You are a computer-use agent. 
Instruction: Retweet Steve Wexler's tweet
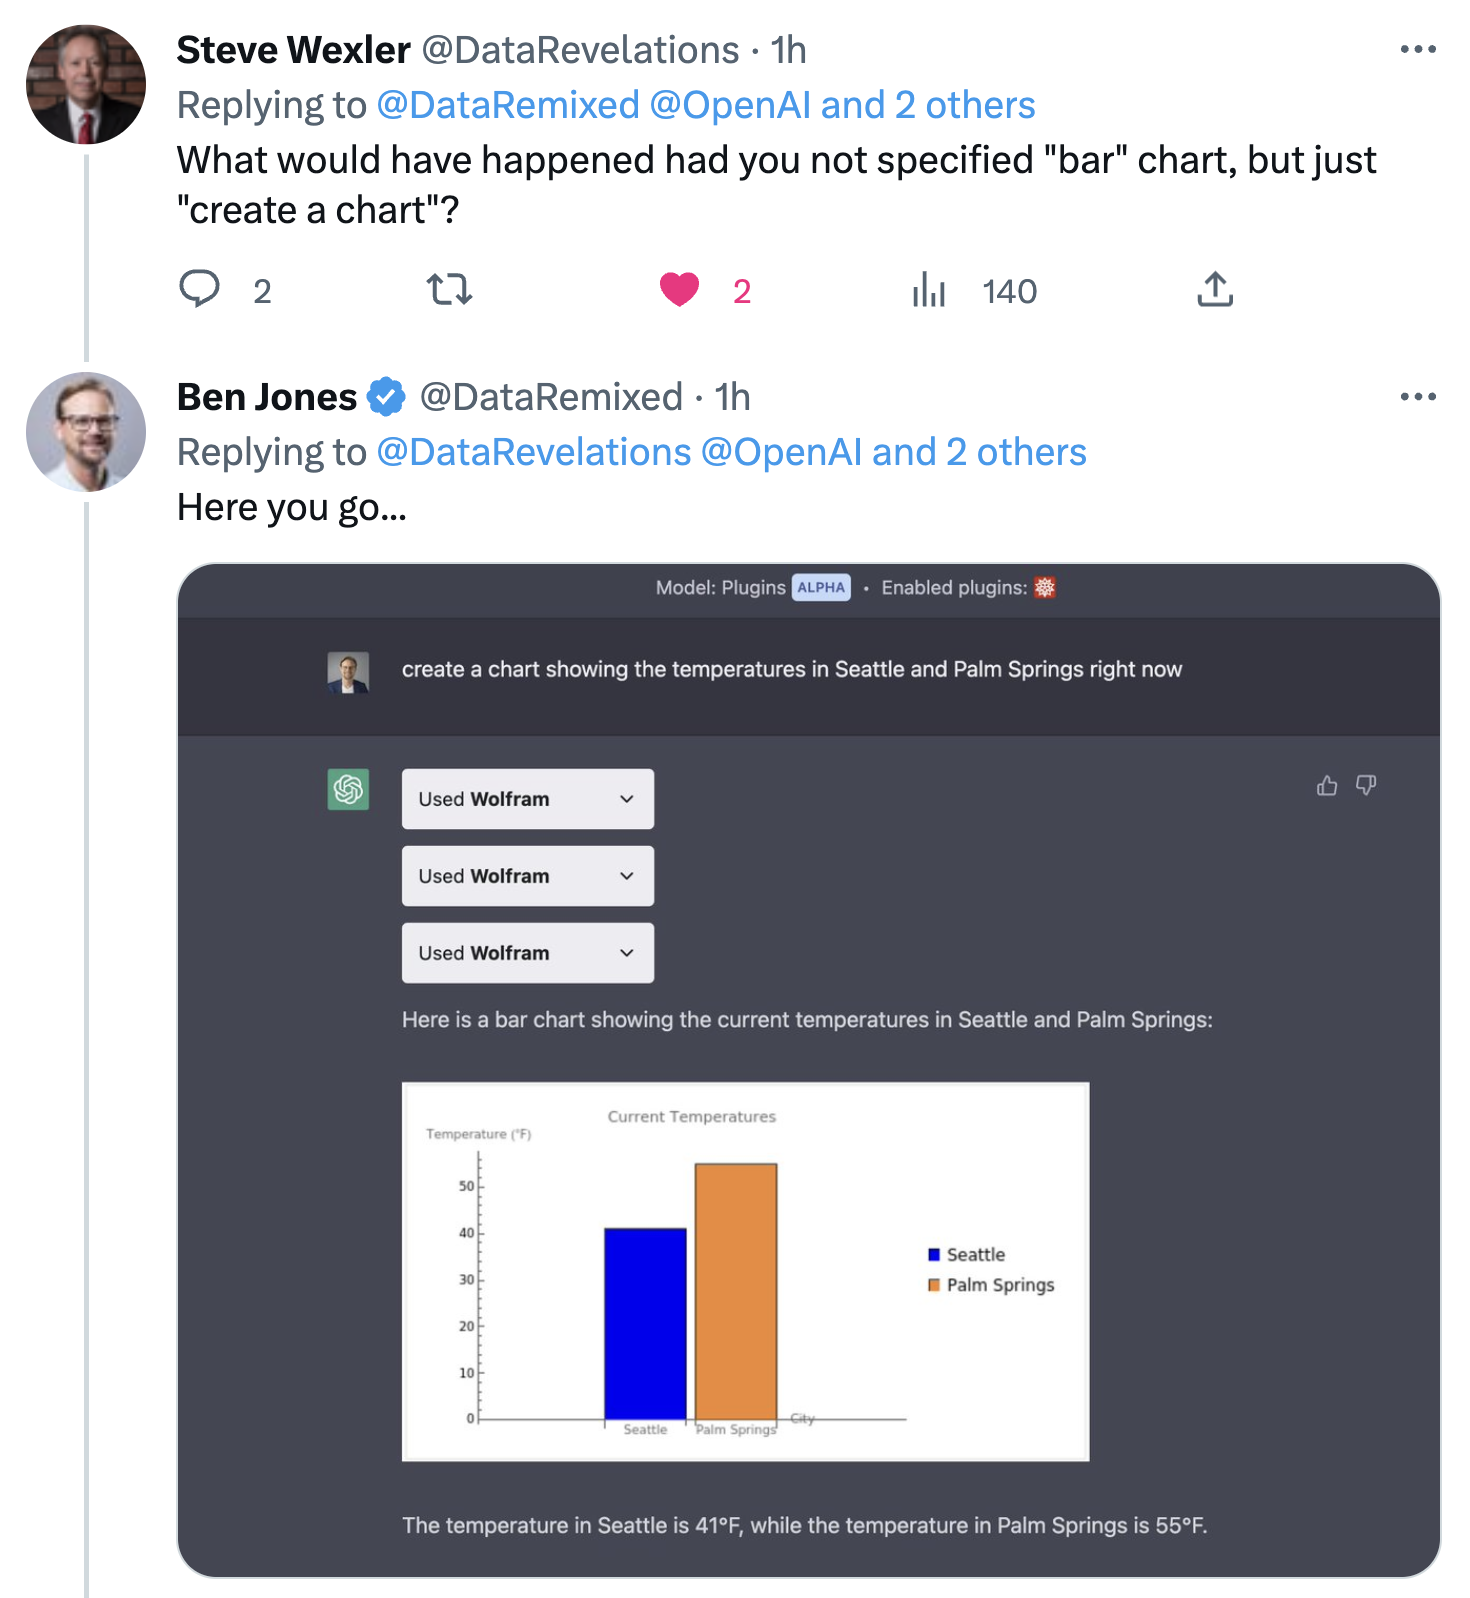click(x=448, y=291)
